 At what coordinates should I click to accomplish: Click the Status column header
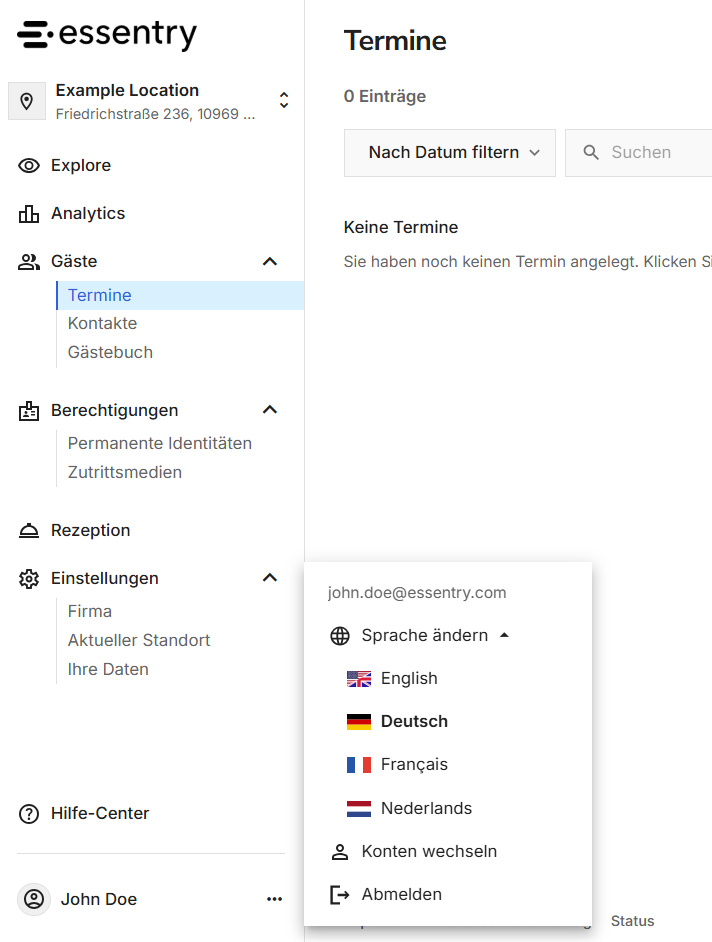click(x=633, y=921)
